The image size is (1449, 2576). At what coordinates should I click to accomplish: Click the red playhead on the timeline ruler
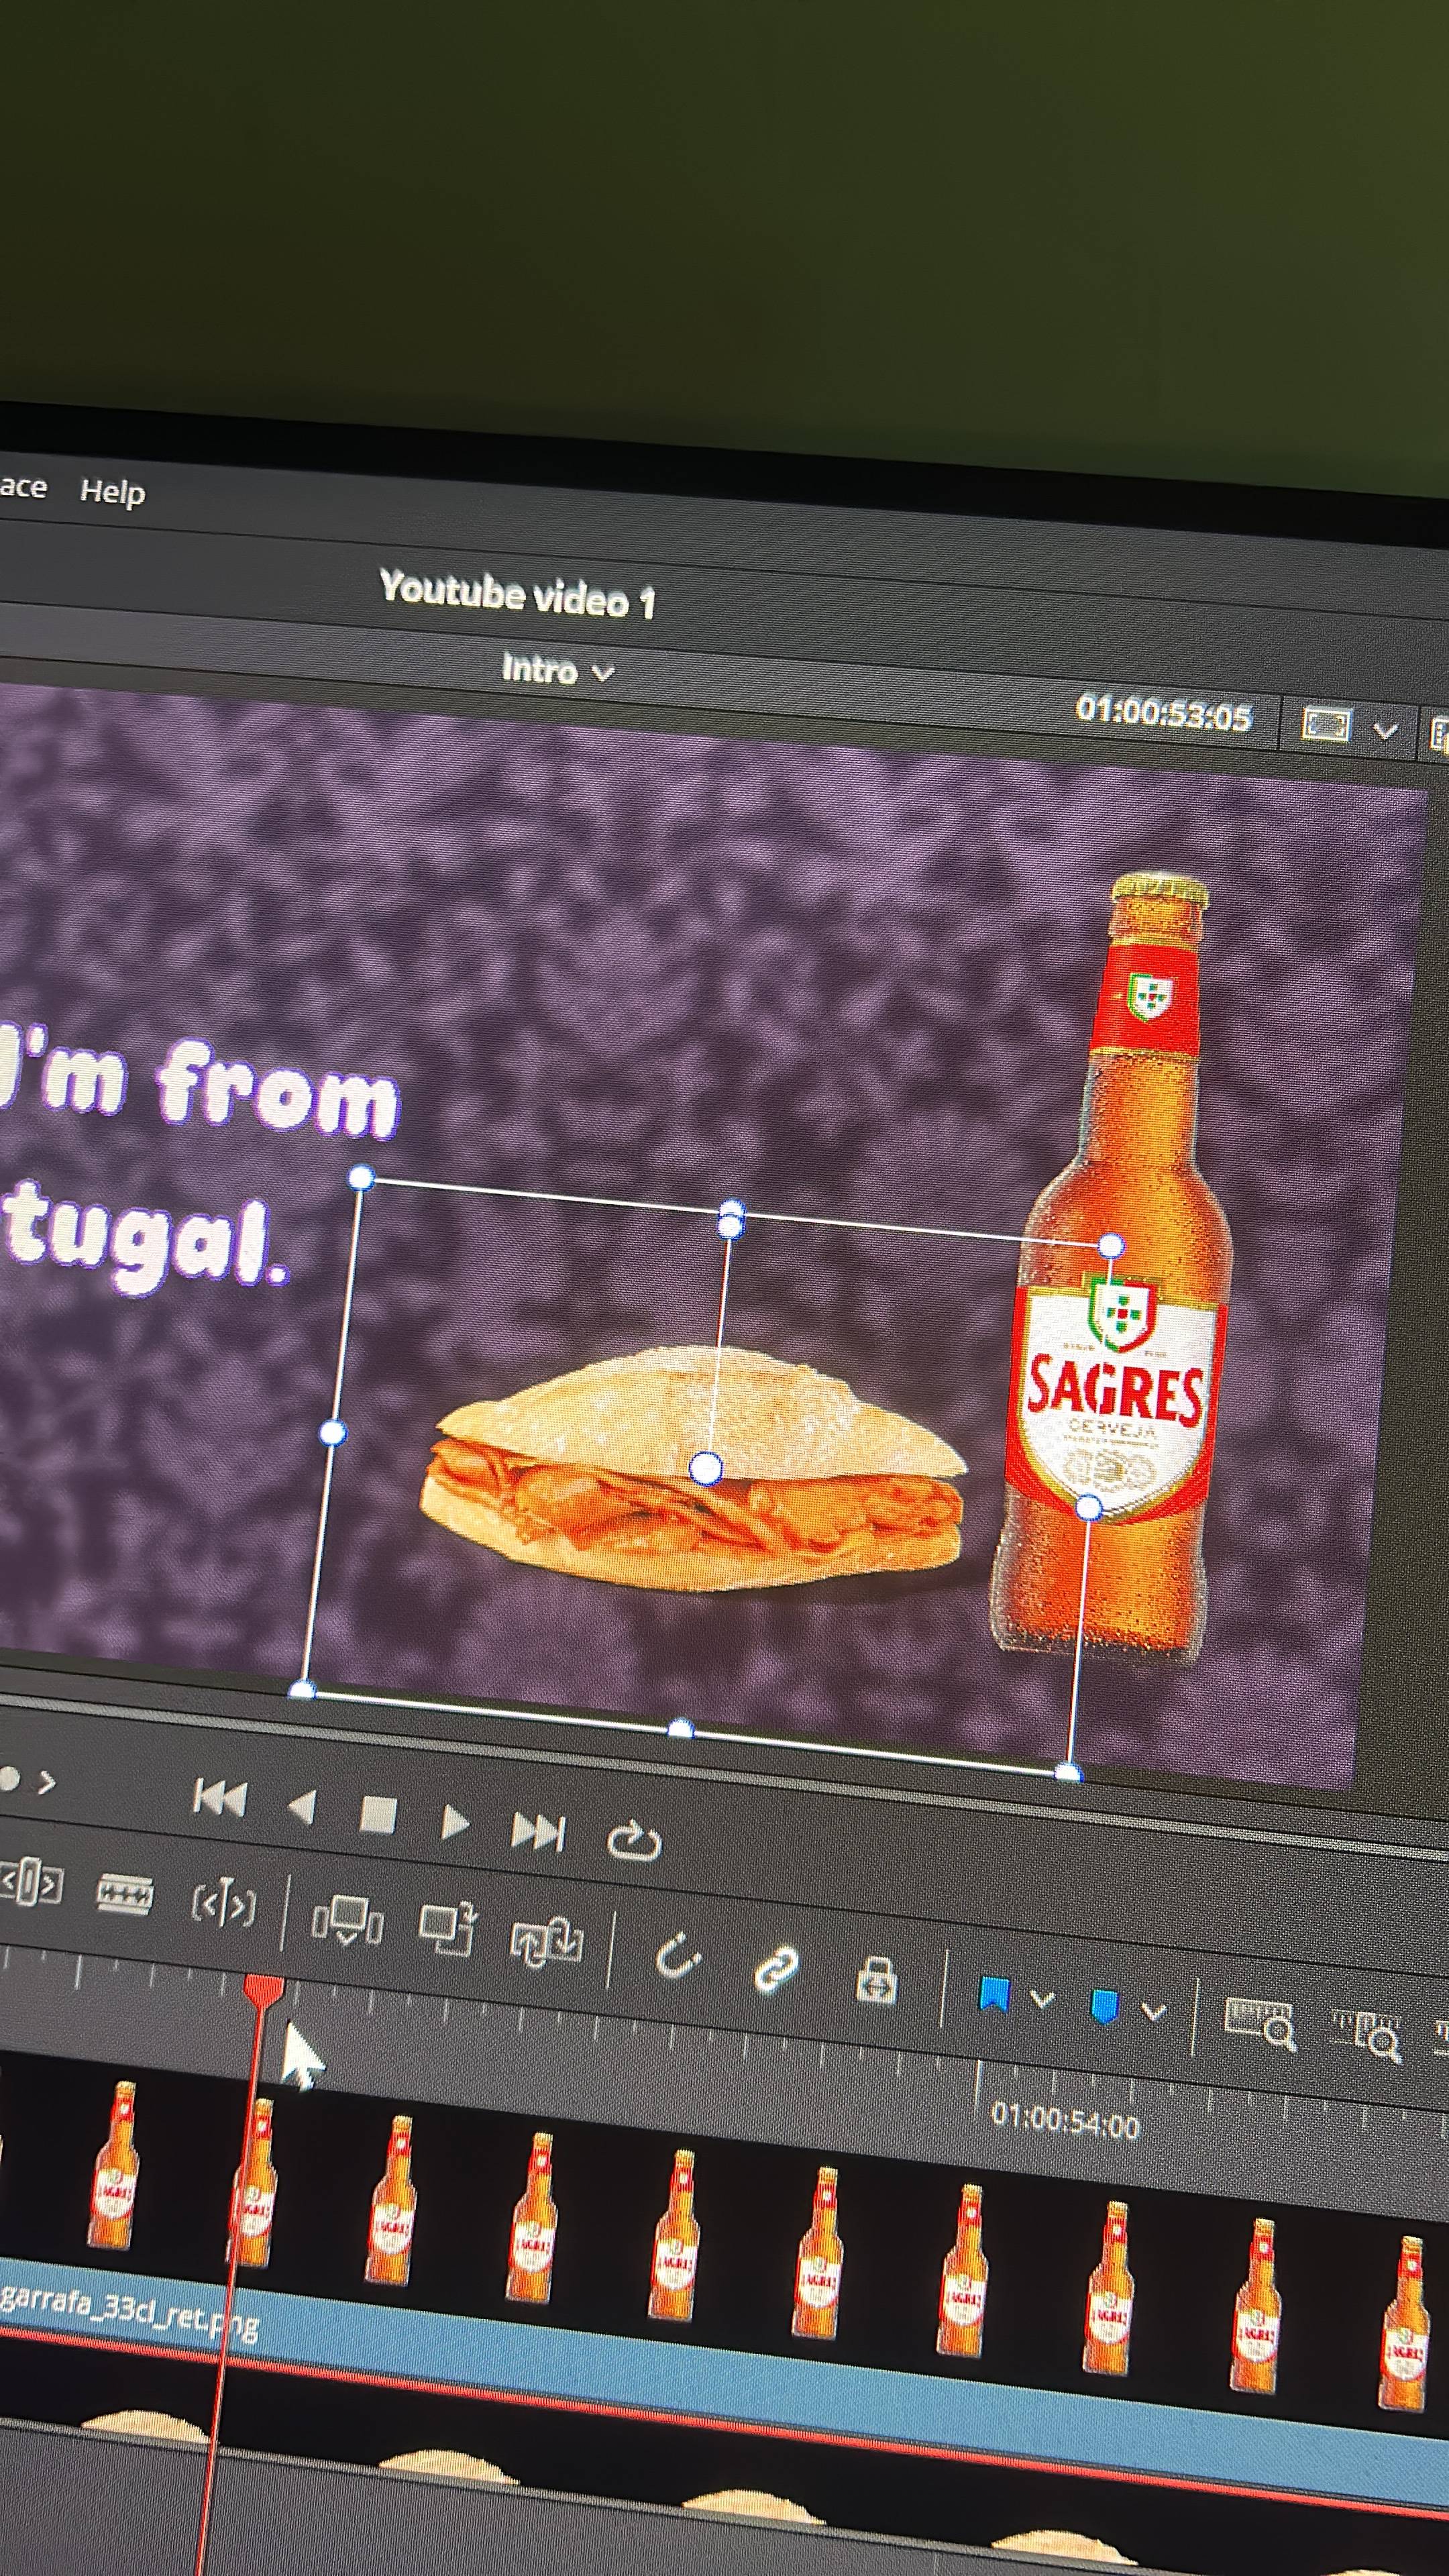263,1989
